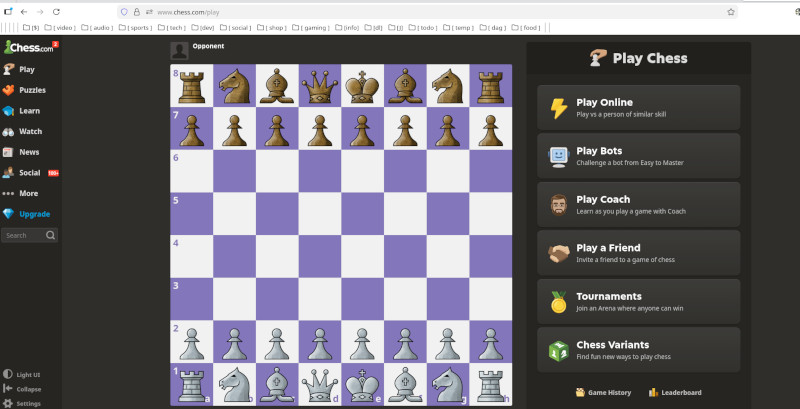Select the white pawn on h2
Image resolution: width=800 pixels, height=409 pixels.
[491, 342]
